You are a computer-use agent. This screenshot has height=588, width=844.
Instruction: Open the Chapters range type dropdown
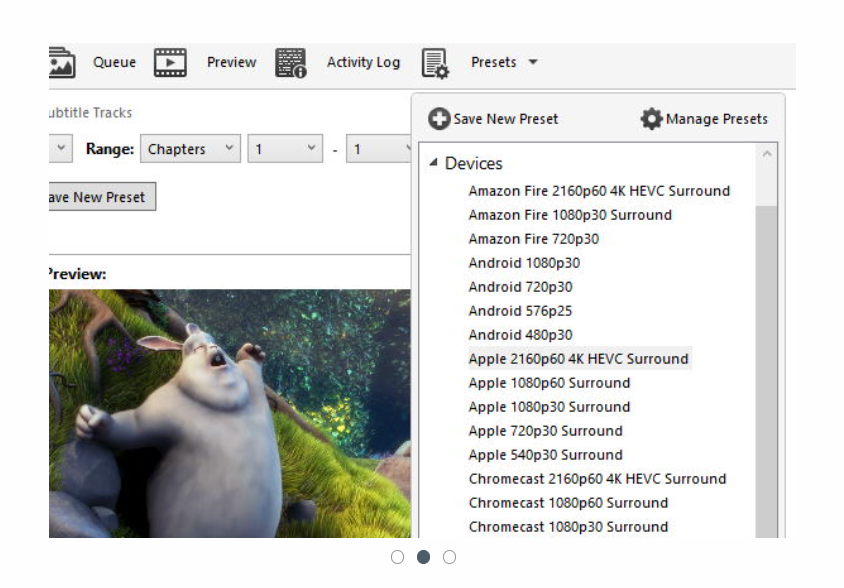click(x=190, y=149)
